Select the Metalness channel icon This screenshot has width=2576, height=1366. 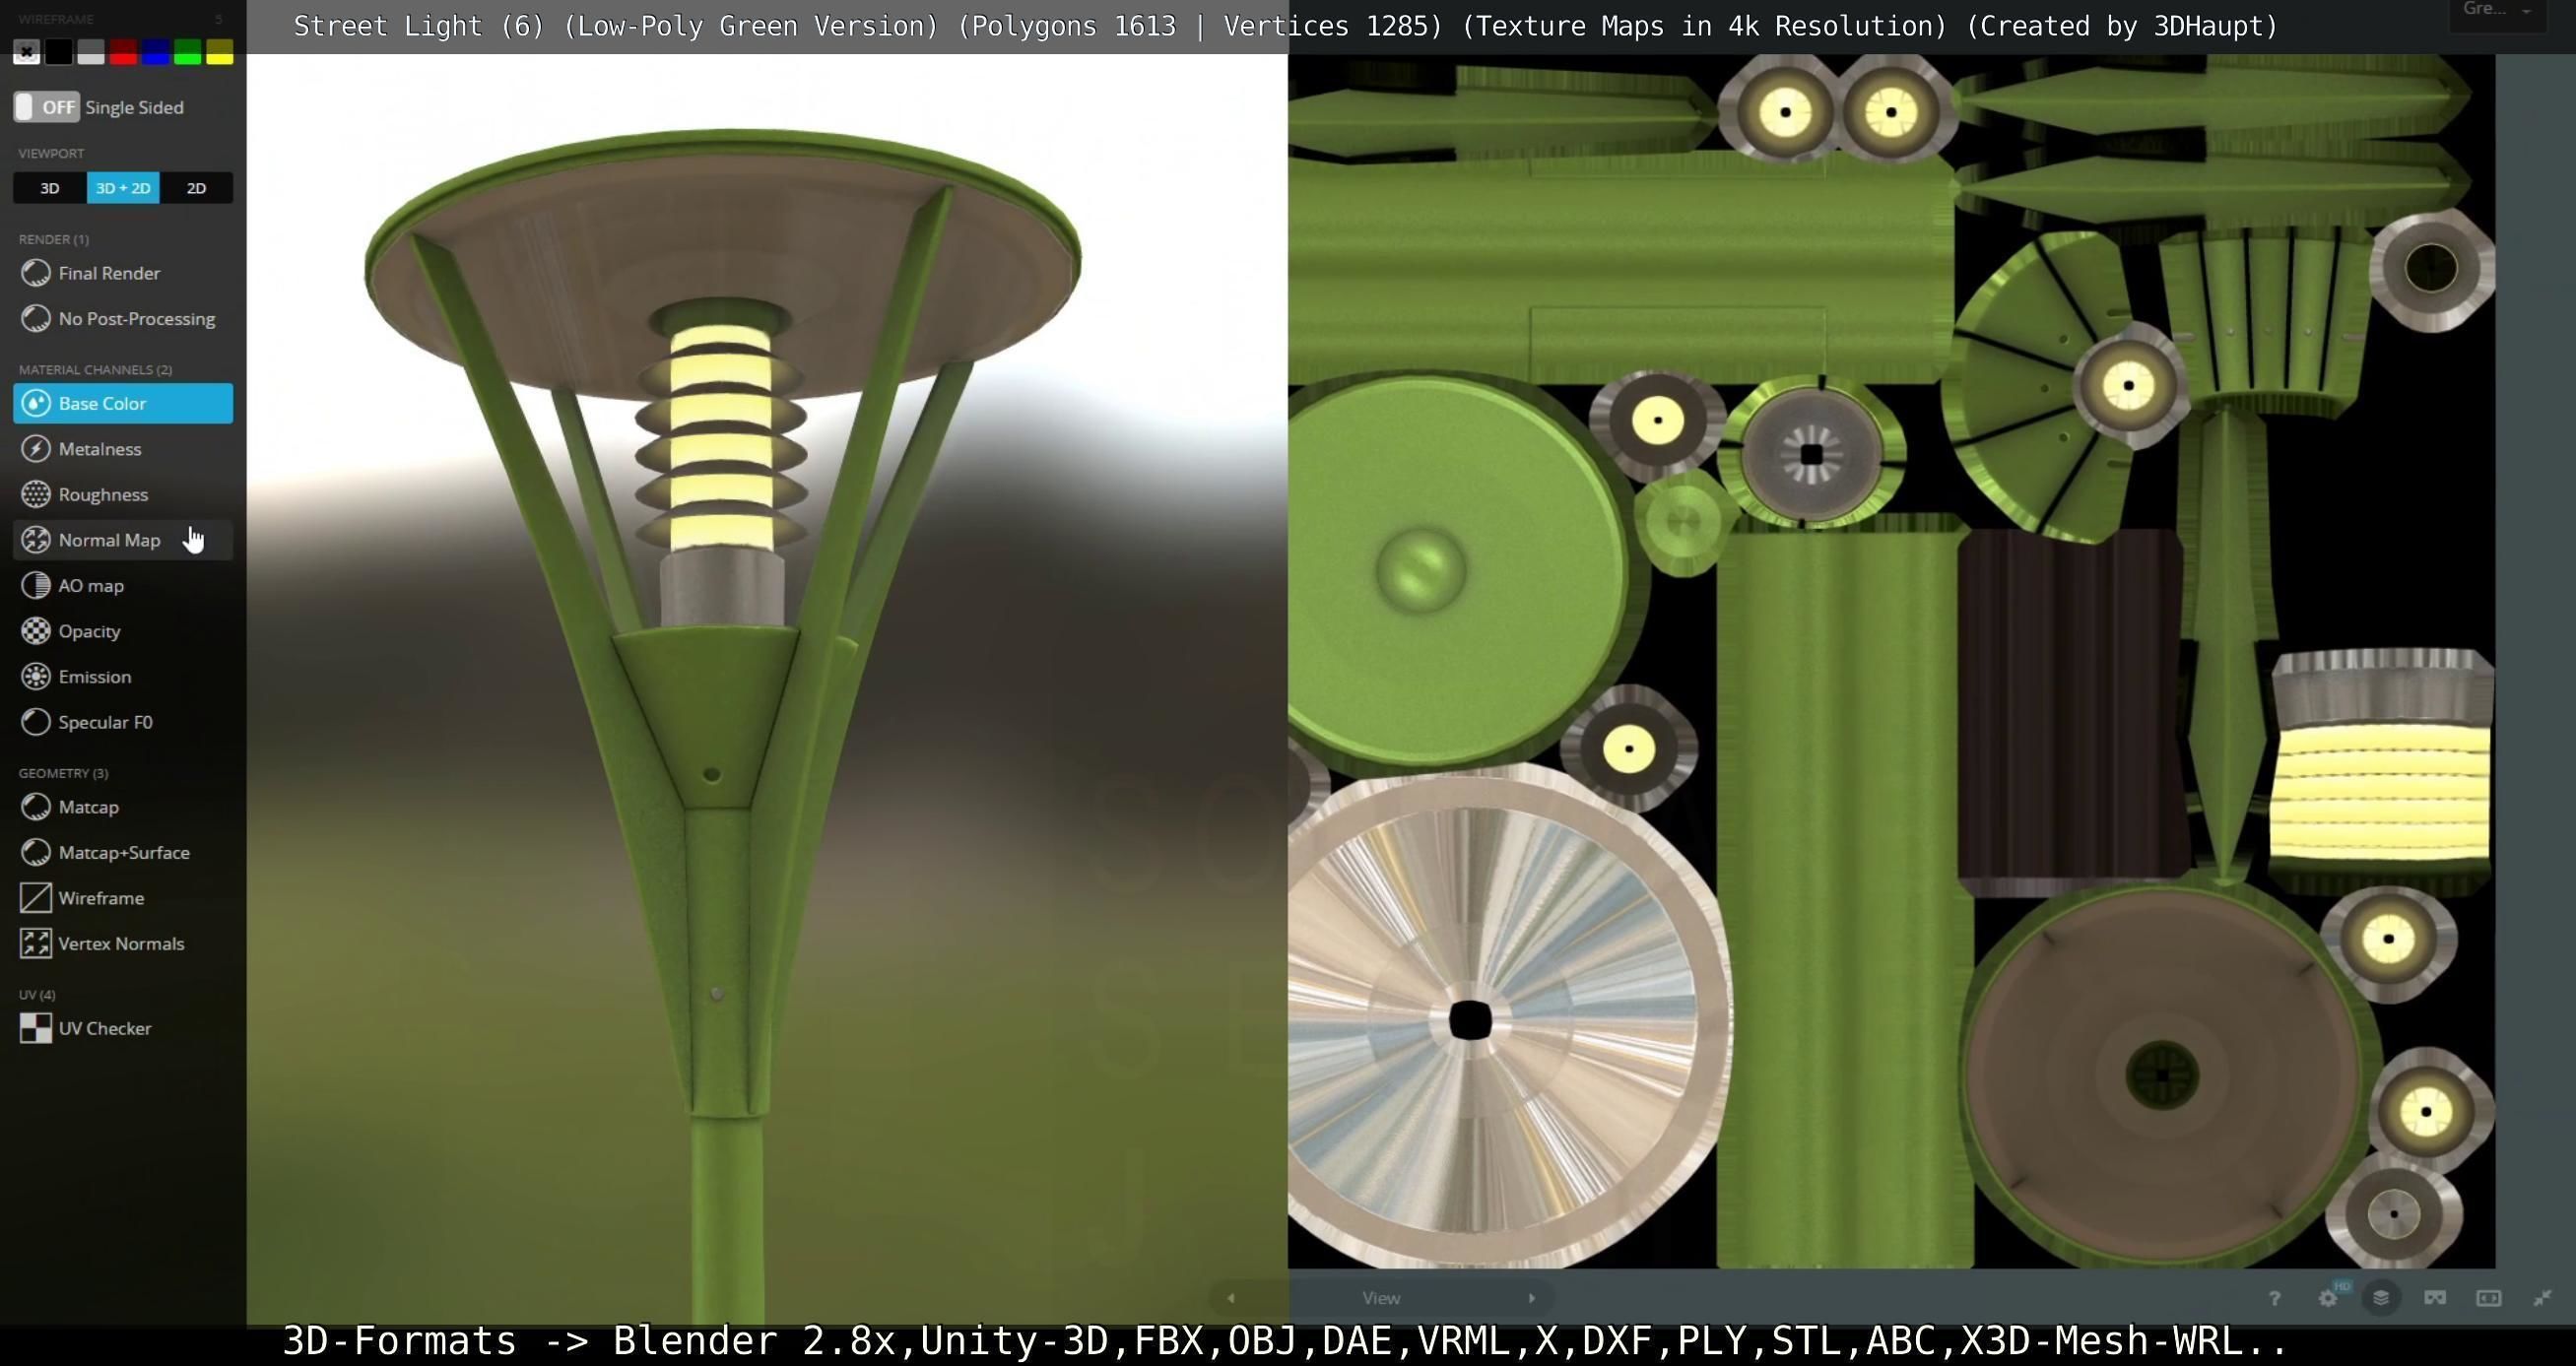tap(36, 449)
